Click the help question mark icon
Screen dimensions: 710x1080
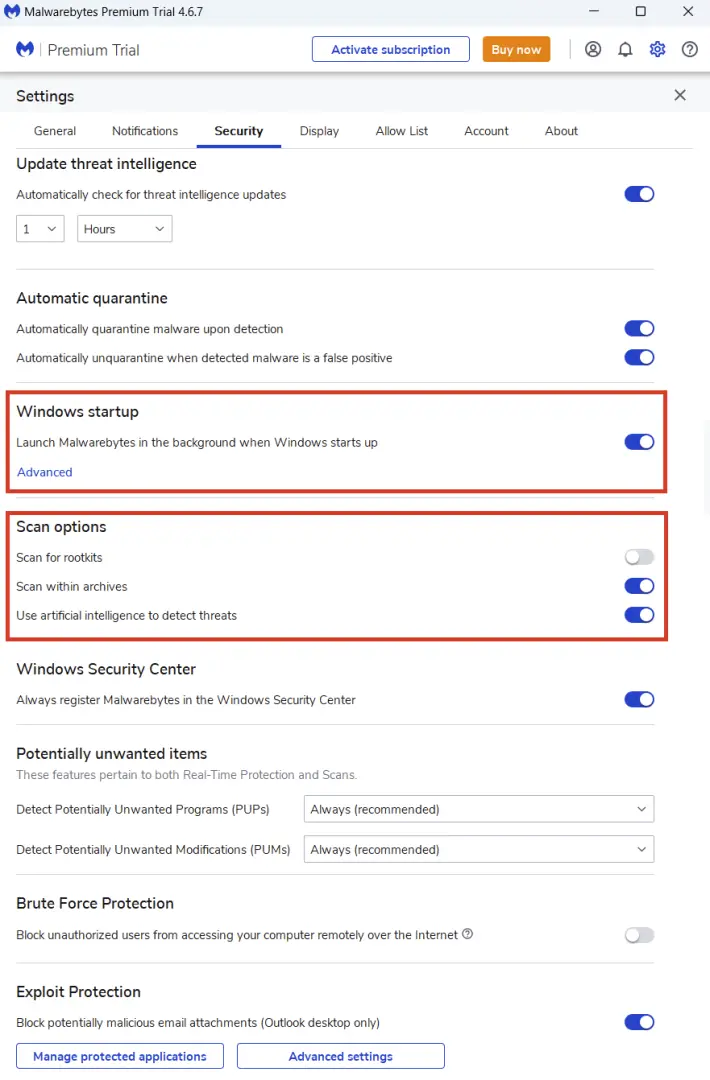(689, 50)
